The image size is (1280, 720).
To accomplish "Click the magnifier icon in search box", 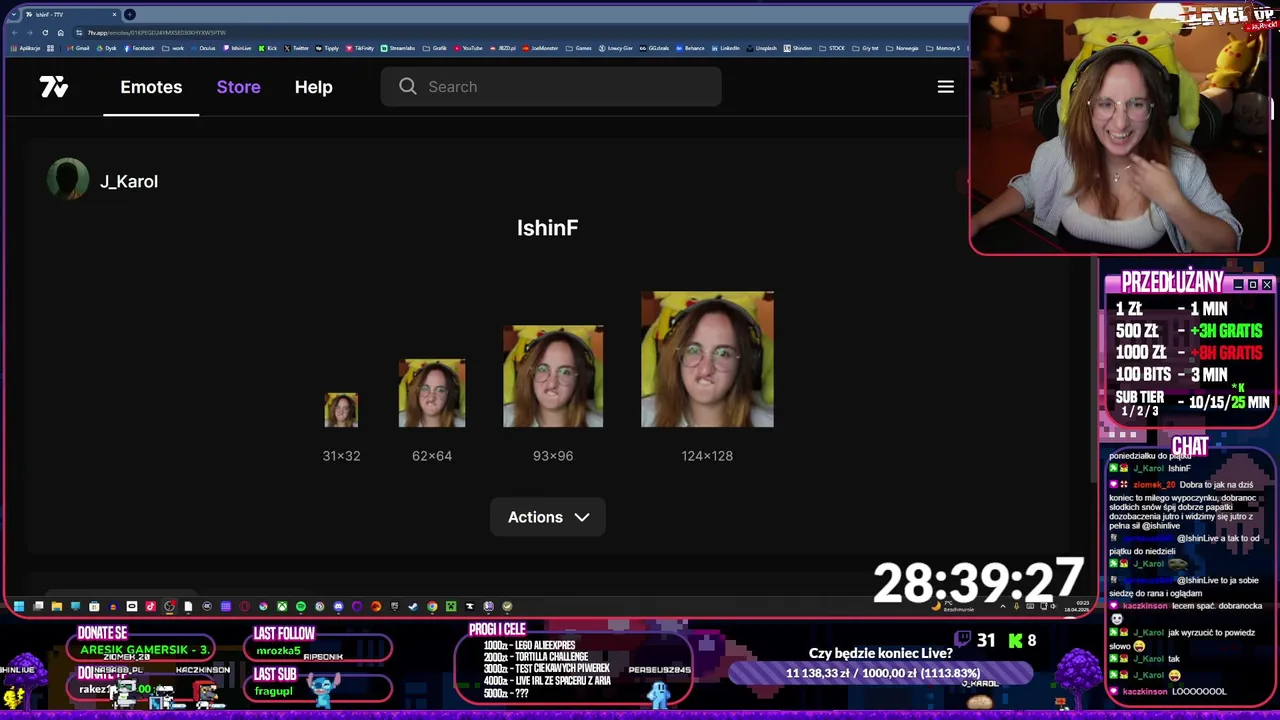I will [408, 87].
